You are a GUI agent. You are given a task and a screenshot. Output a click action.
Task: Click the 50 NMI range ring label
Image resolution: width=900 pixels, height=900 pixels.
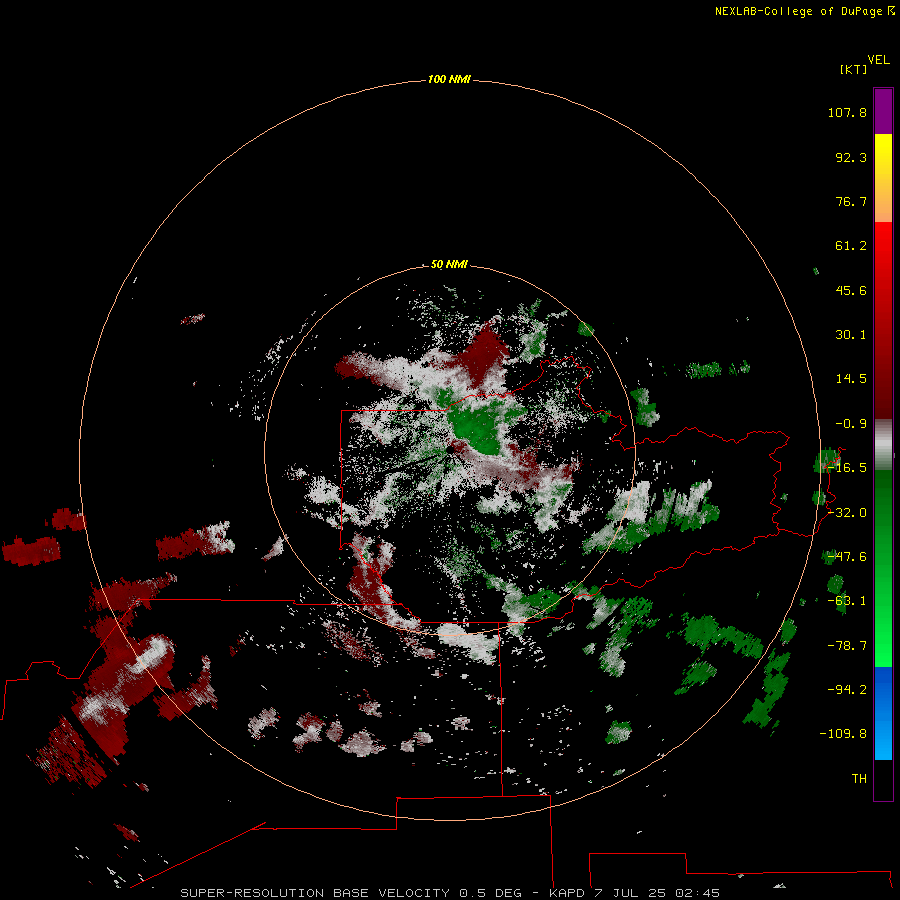449,264
